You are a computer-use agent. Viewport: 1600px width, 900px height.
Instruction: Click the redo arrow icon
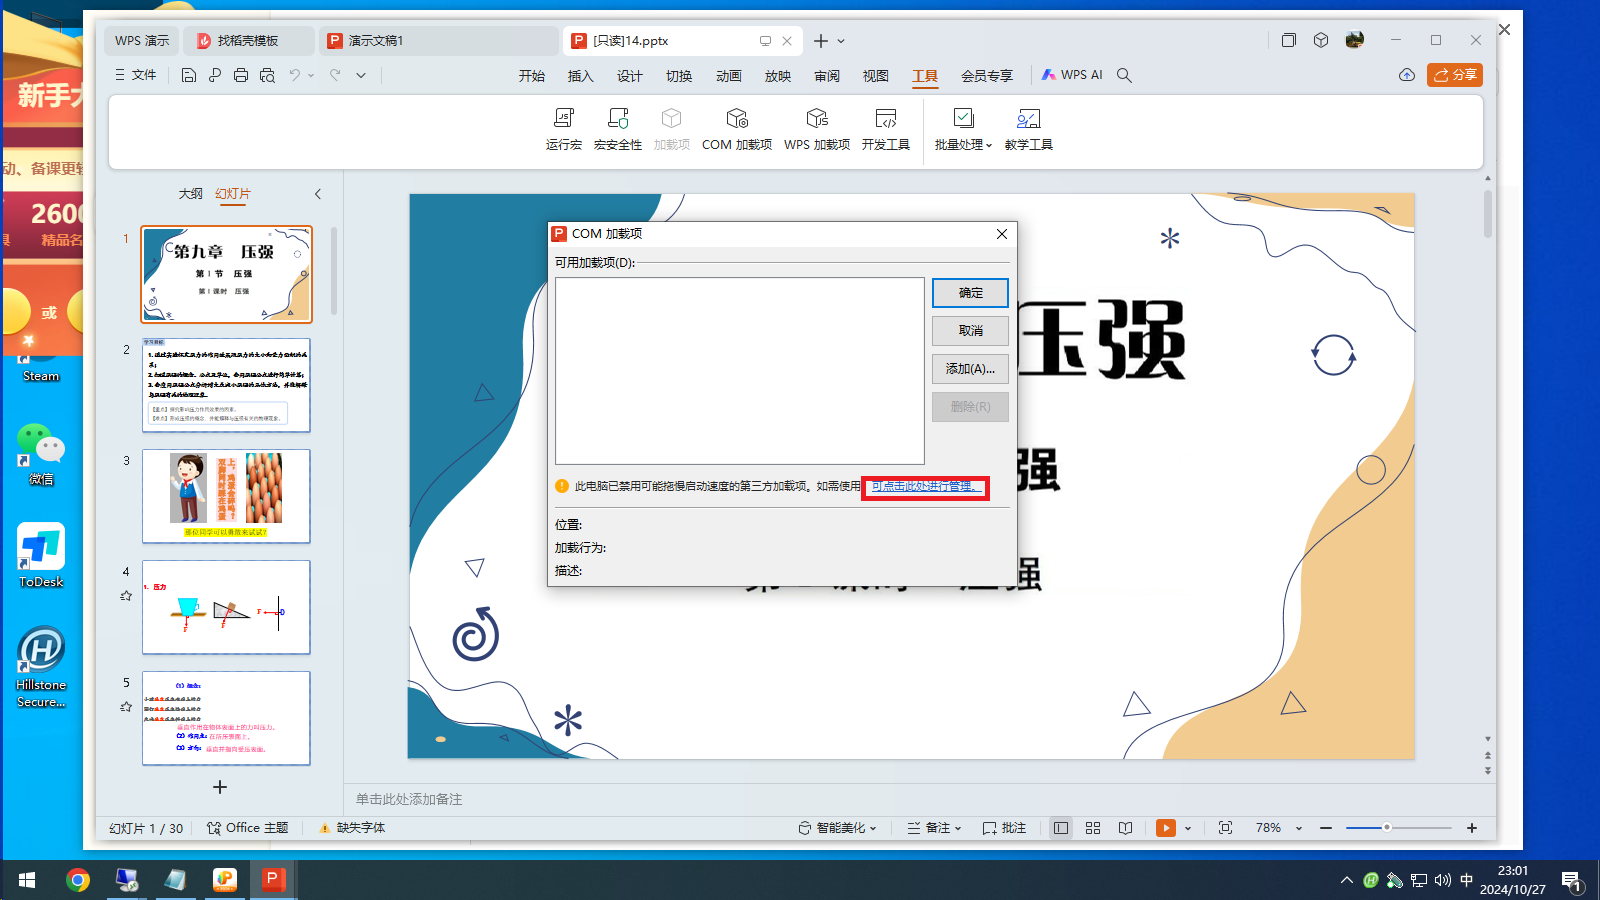(x=335, y=75)
